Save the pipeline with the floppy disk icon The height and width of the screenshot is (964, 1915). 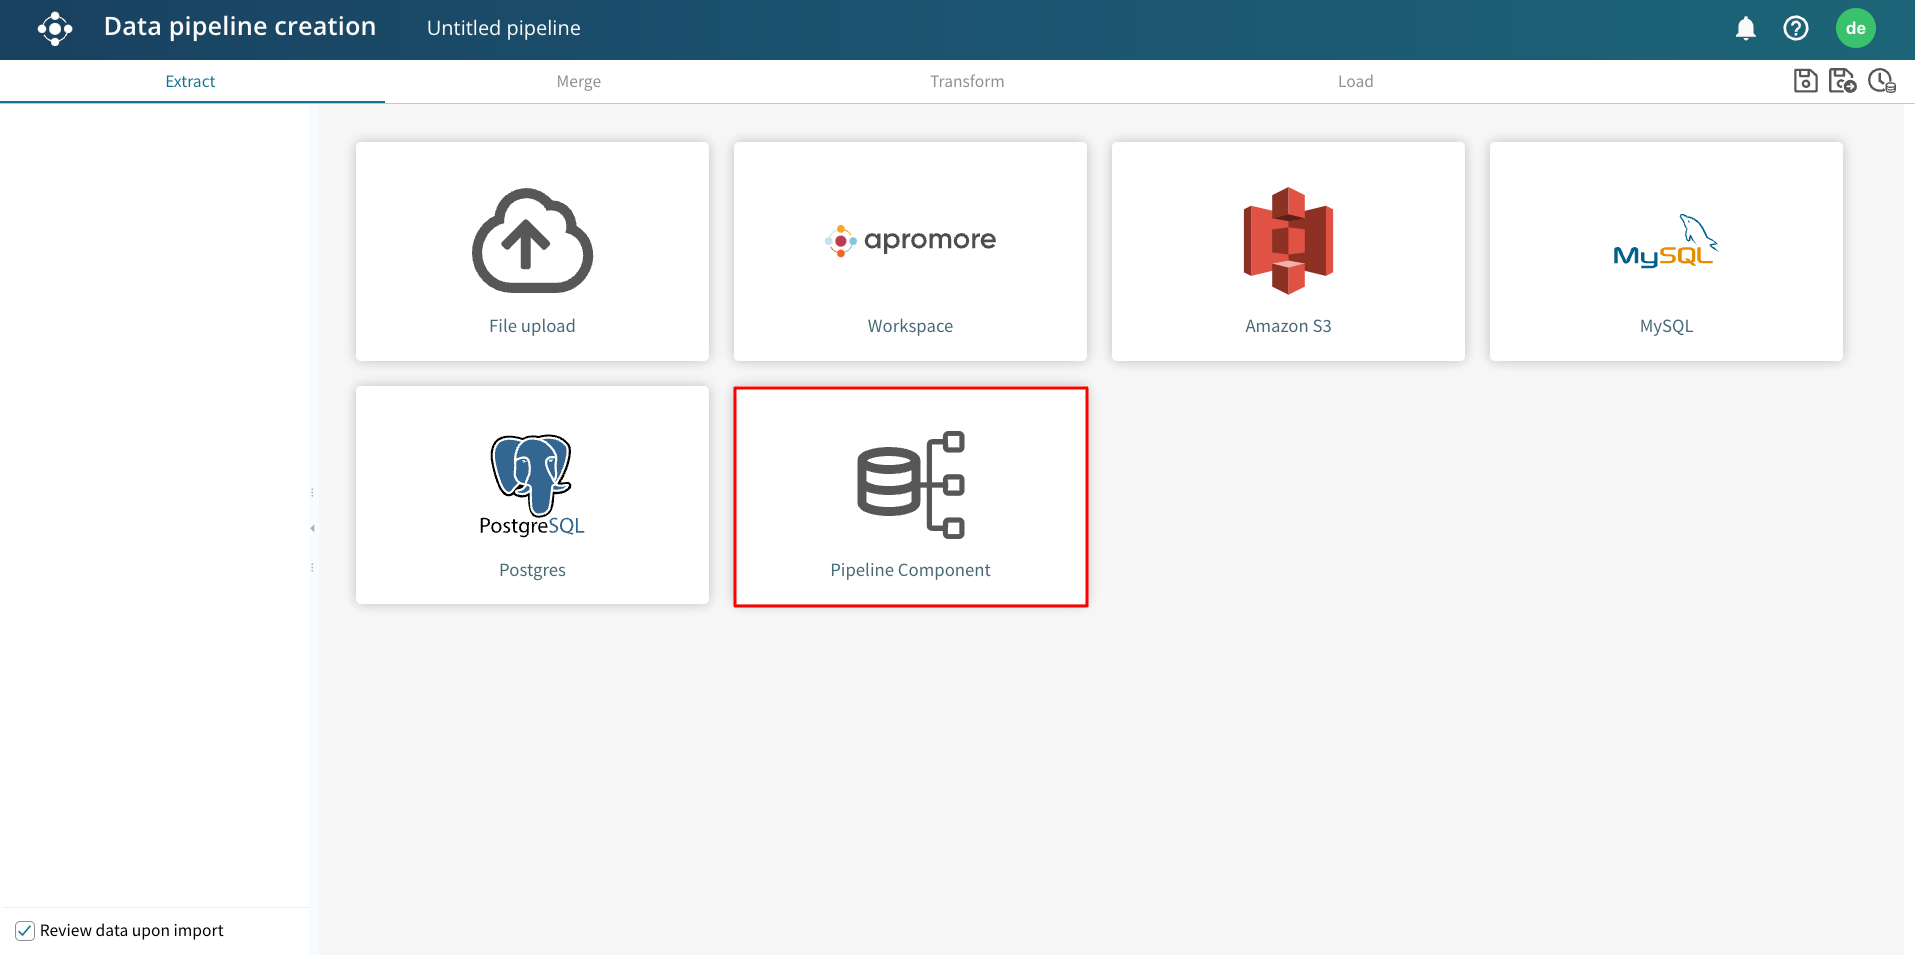click(1805, 81)
